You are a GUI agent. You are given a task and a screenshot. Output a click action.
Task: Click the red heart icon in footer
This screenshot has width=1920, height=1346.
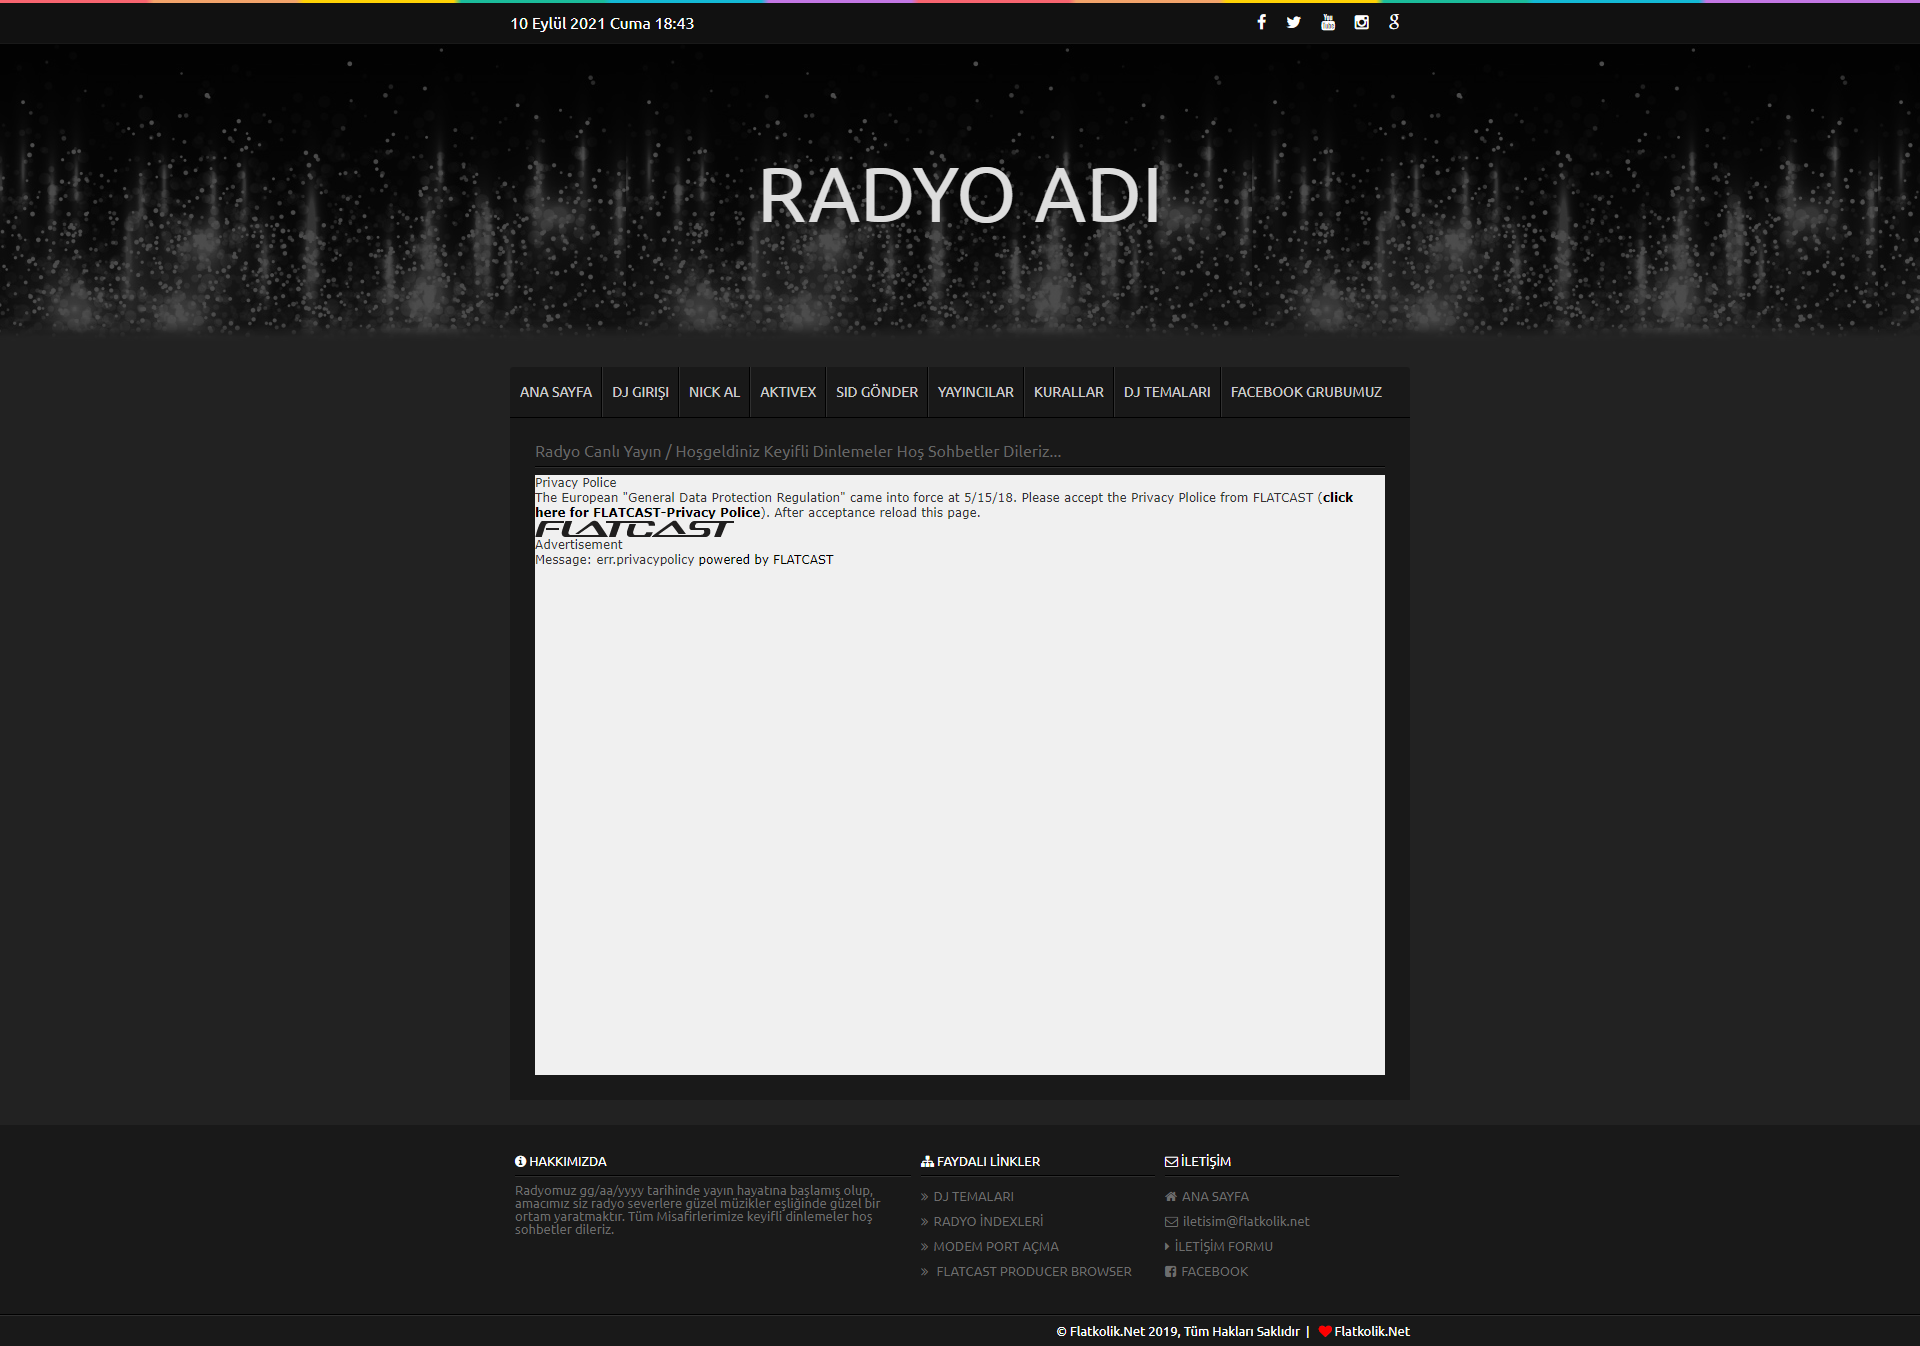(1325, 1331)
